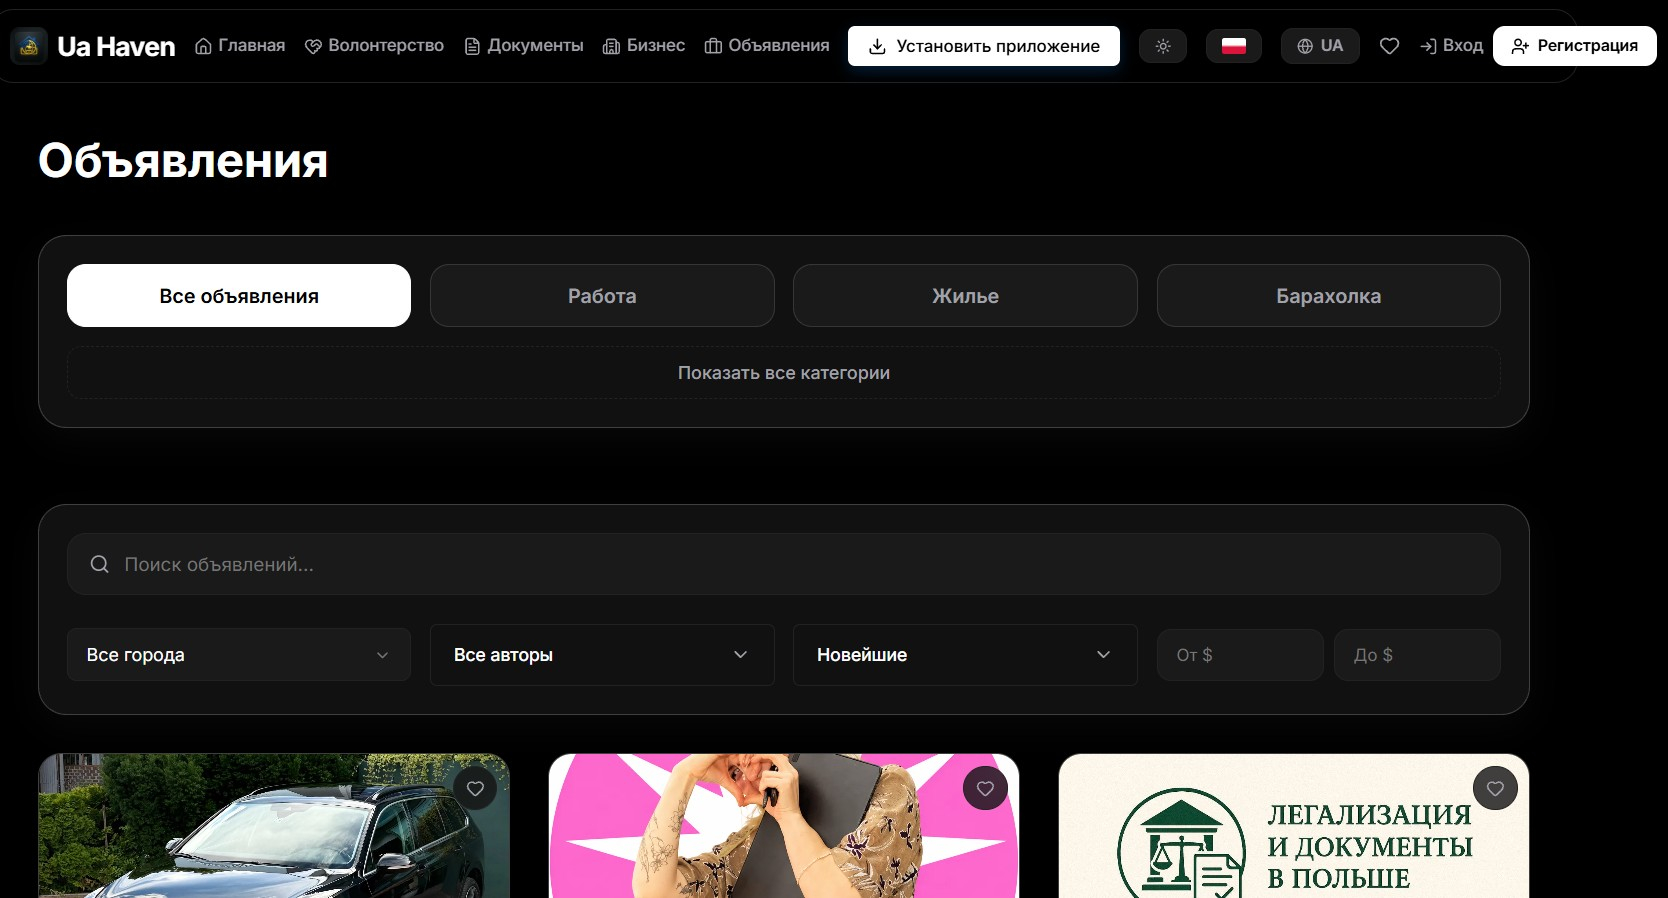Image resolution: width=1668 pixels, height=898 pixels.
Task: Favorite the car listing with its heart
Action: click(475, 788)
